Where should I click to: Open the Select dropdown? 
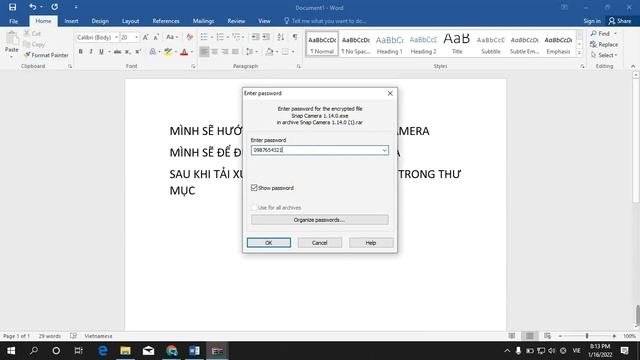pyautogui.click(x=604, y=55)
